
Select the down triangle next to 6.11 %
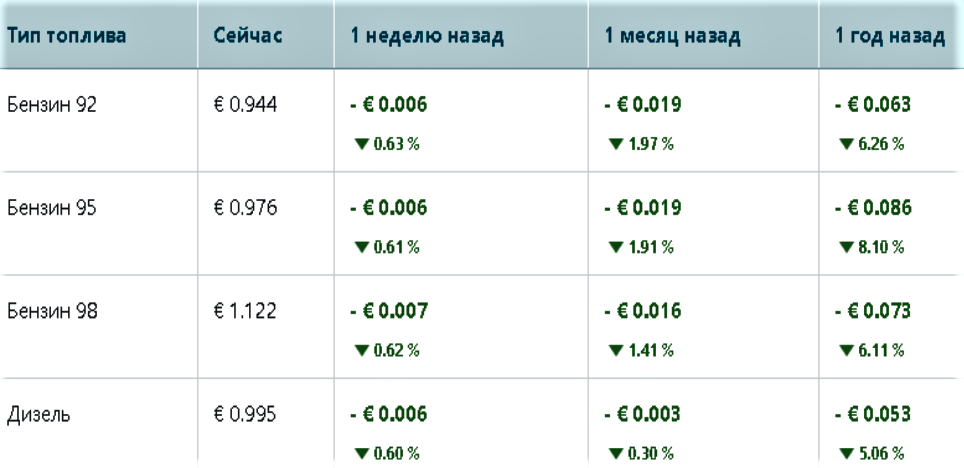click(846, 350)
